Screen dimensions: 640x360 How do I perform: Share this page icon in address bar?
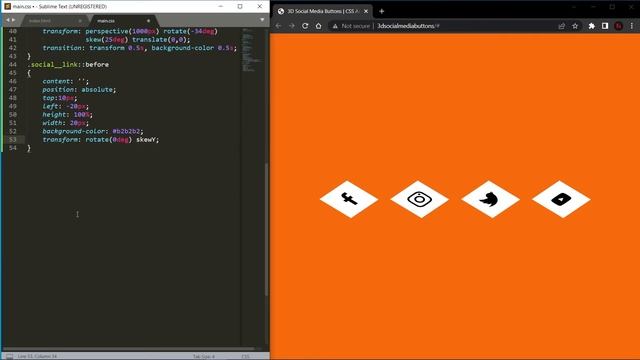(562, 26)
